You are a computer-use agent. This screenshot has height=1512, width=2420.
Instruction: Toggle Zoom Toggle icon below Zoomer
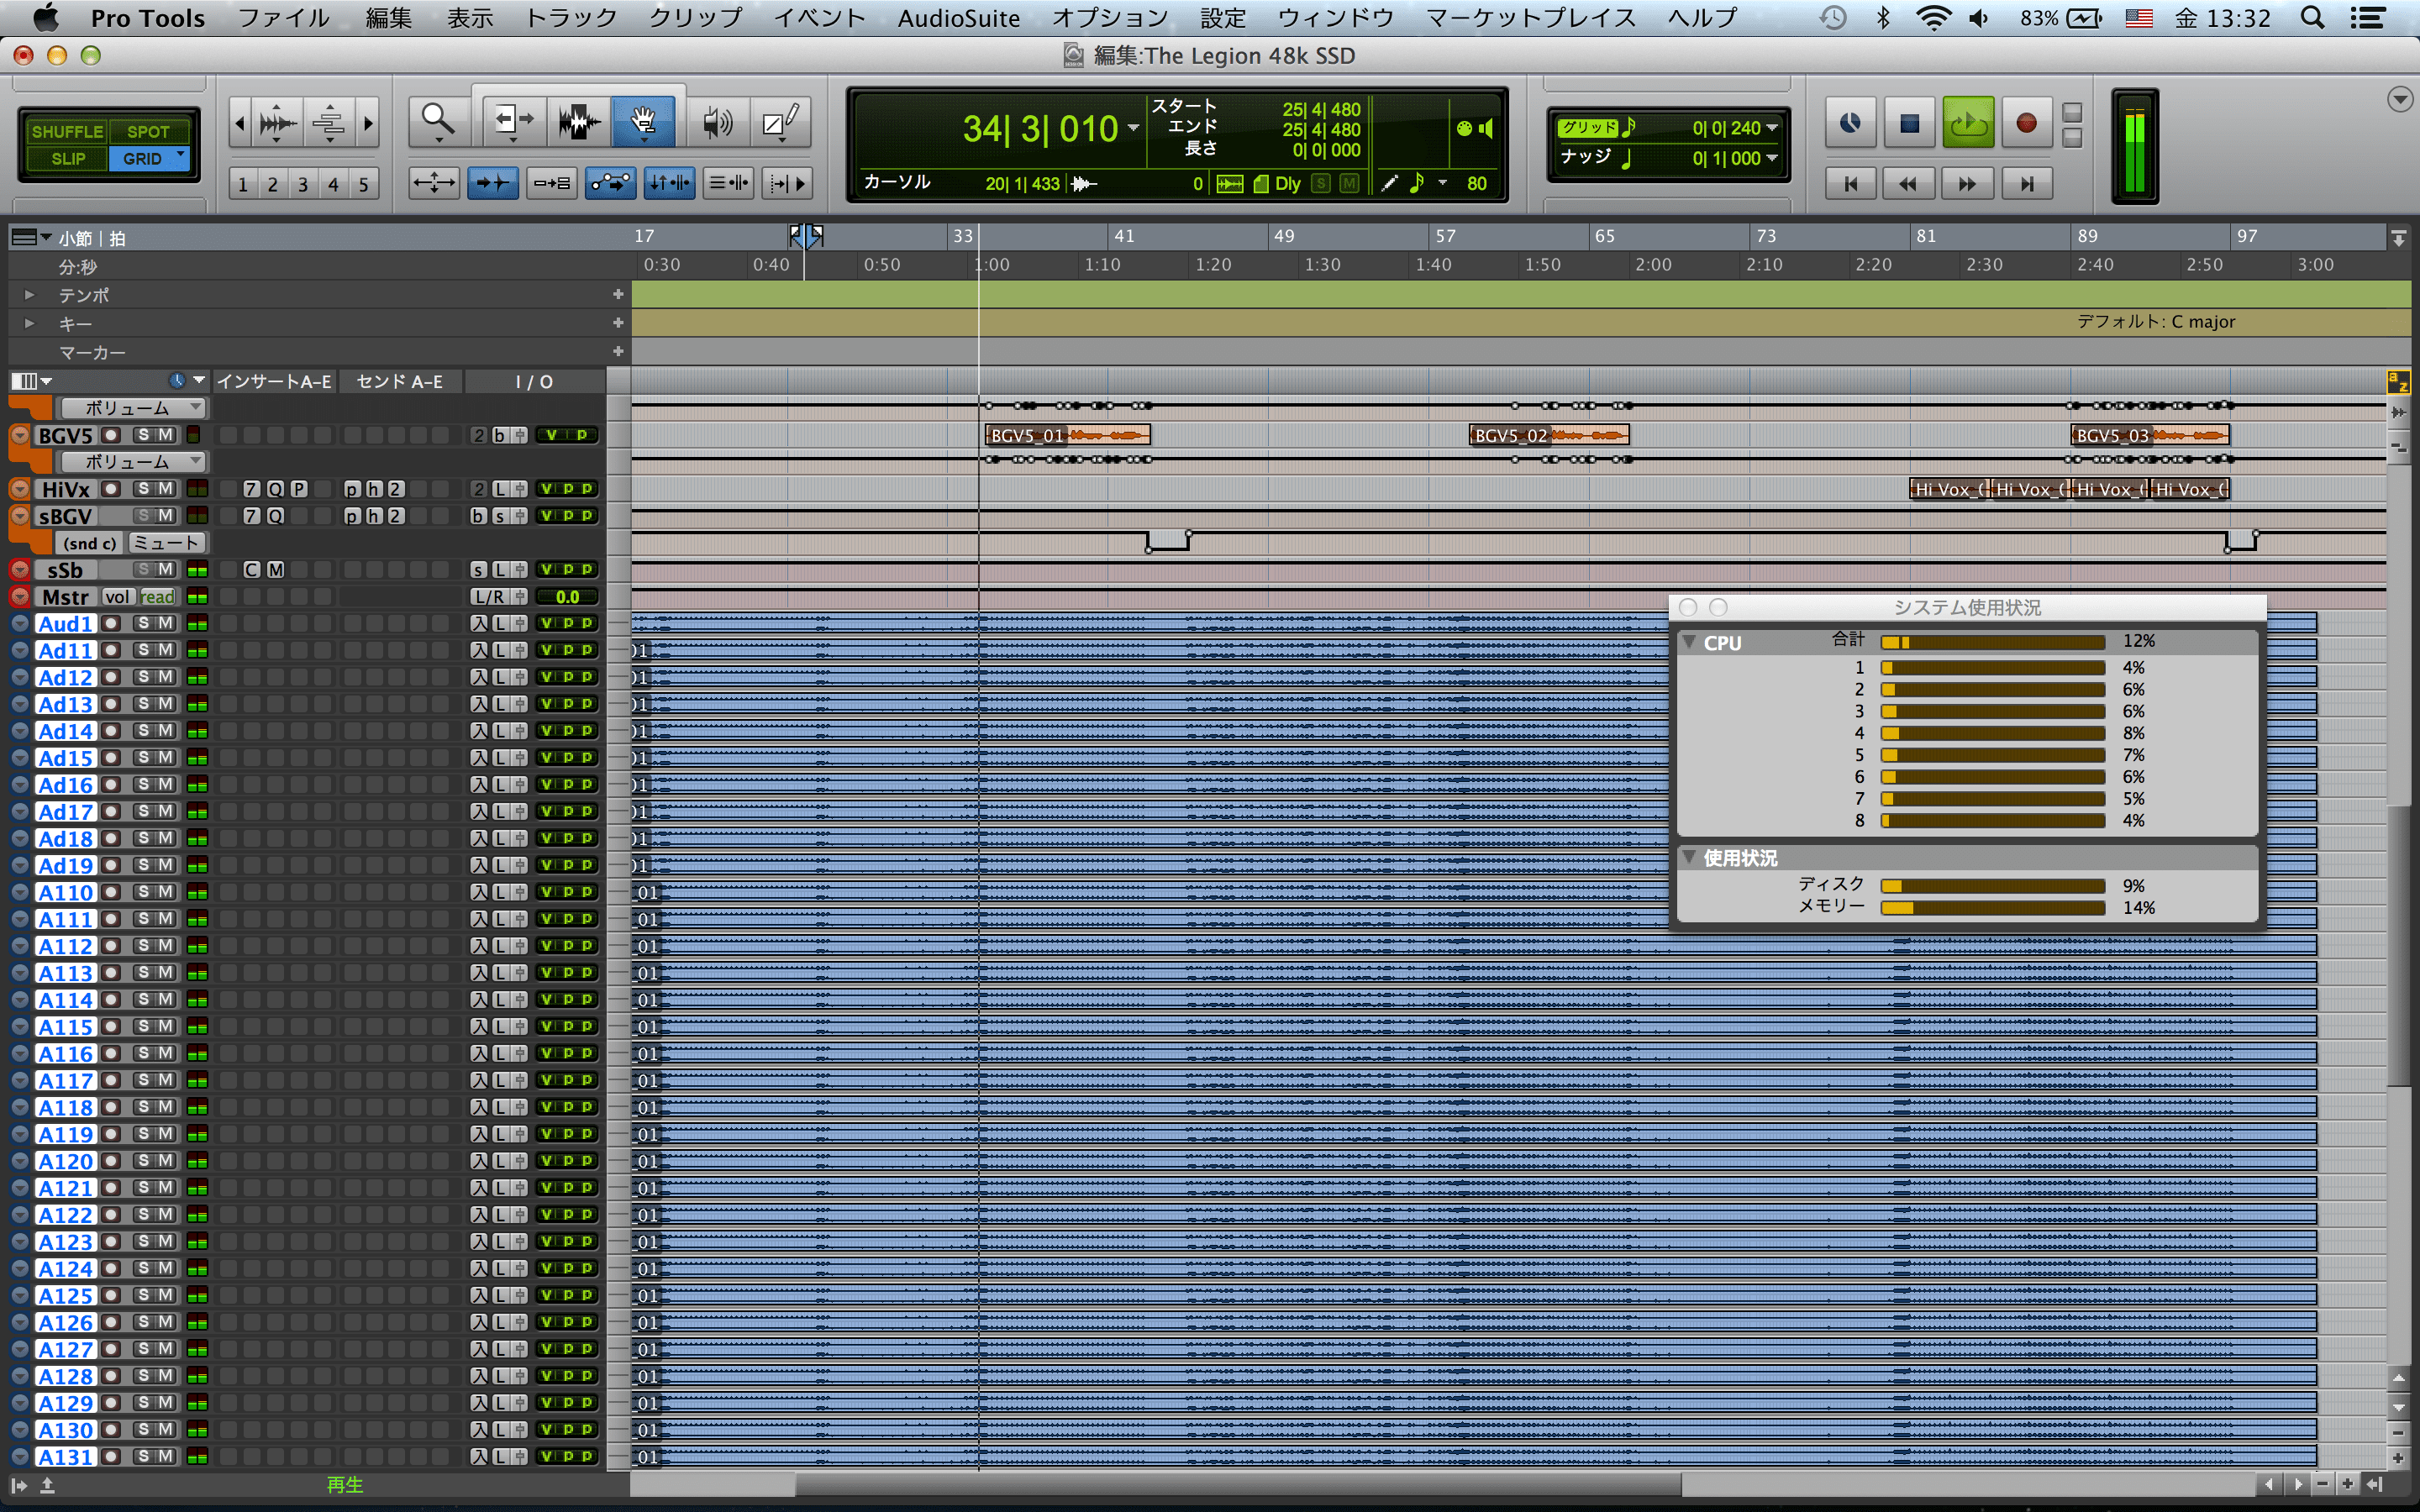[x=435, y=183]
